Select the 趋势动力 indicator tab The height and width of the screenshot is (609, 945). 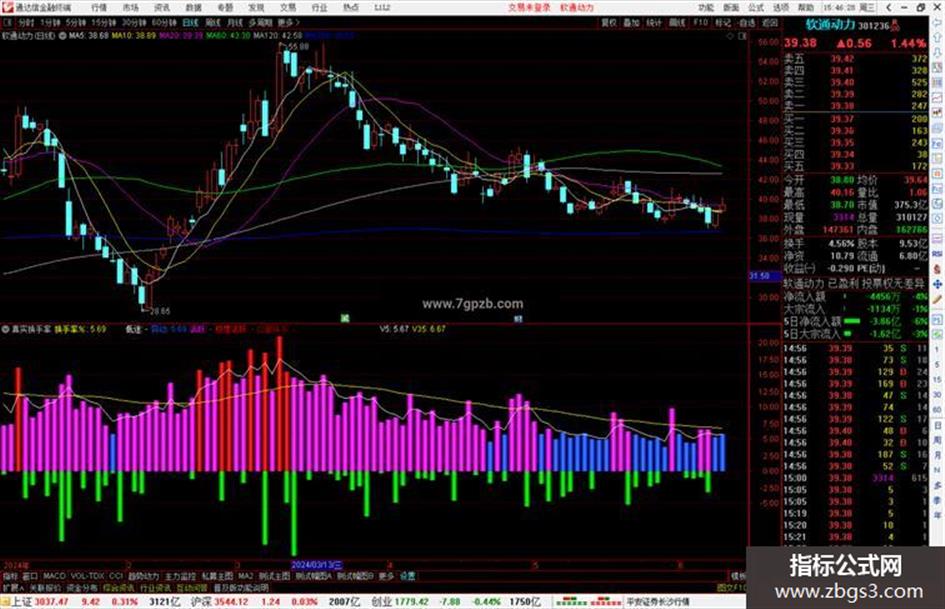[x=143, y=576]
